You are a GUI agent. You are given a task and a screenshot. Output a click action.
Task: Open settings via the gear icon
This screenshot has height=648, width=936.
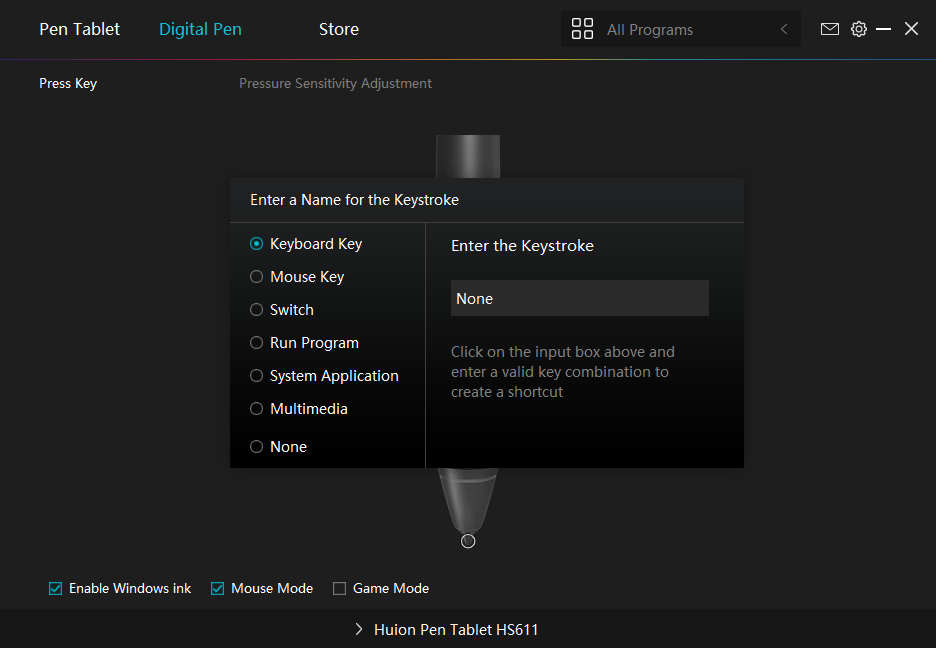[858, 29]
